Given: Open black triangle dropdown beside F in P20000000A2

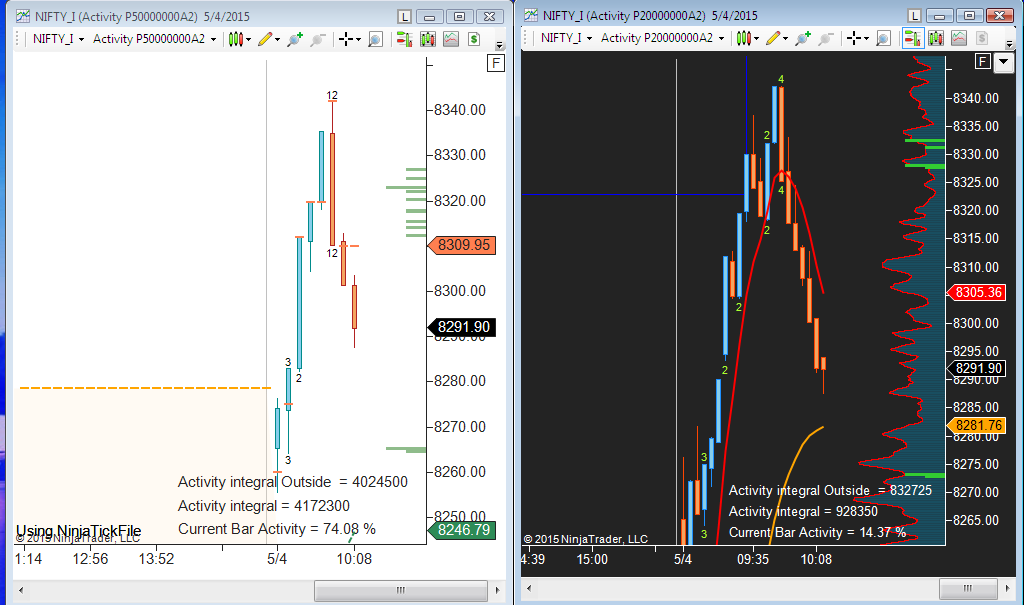Looking at the screenshot, I should point(1004,63).
